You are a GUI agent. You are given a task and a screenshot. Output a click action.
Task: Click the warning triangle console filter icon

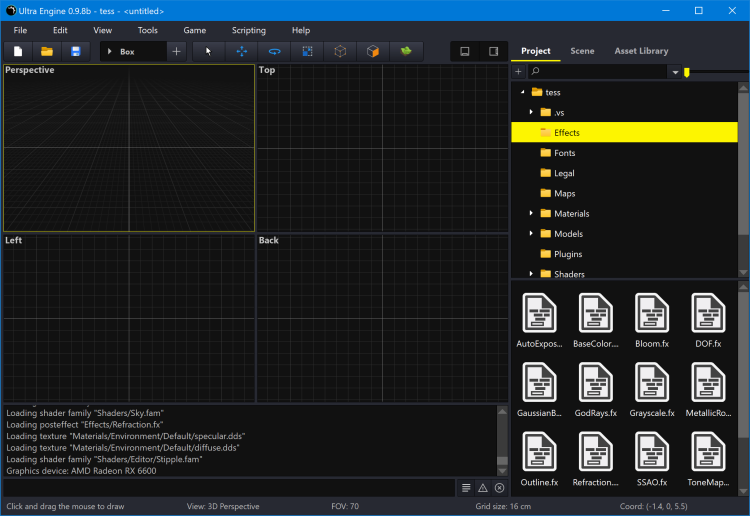coord(482,488)
